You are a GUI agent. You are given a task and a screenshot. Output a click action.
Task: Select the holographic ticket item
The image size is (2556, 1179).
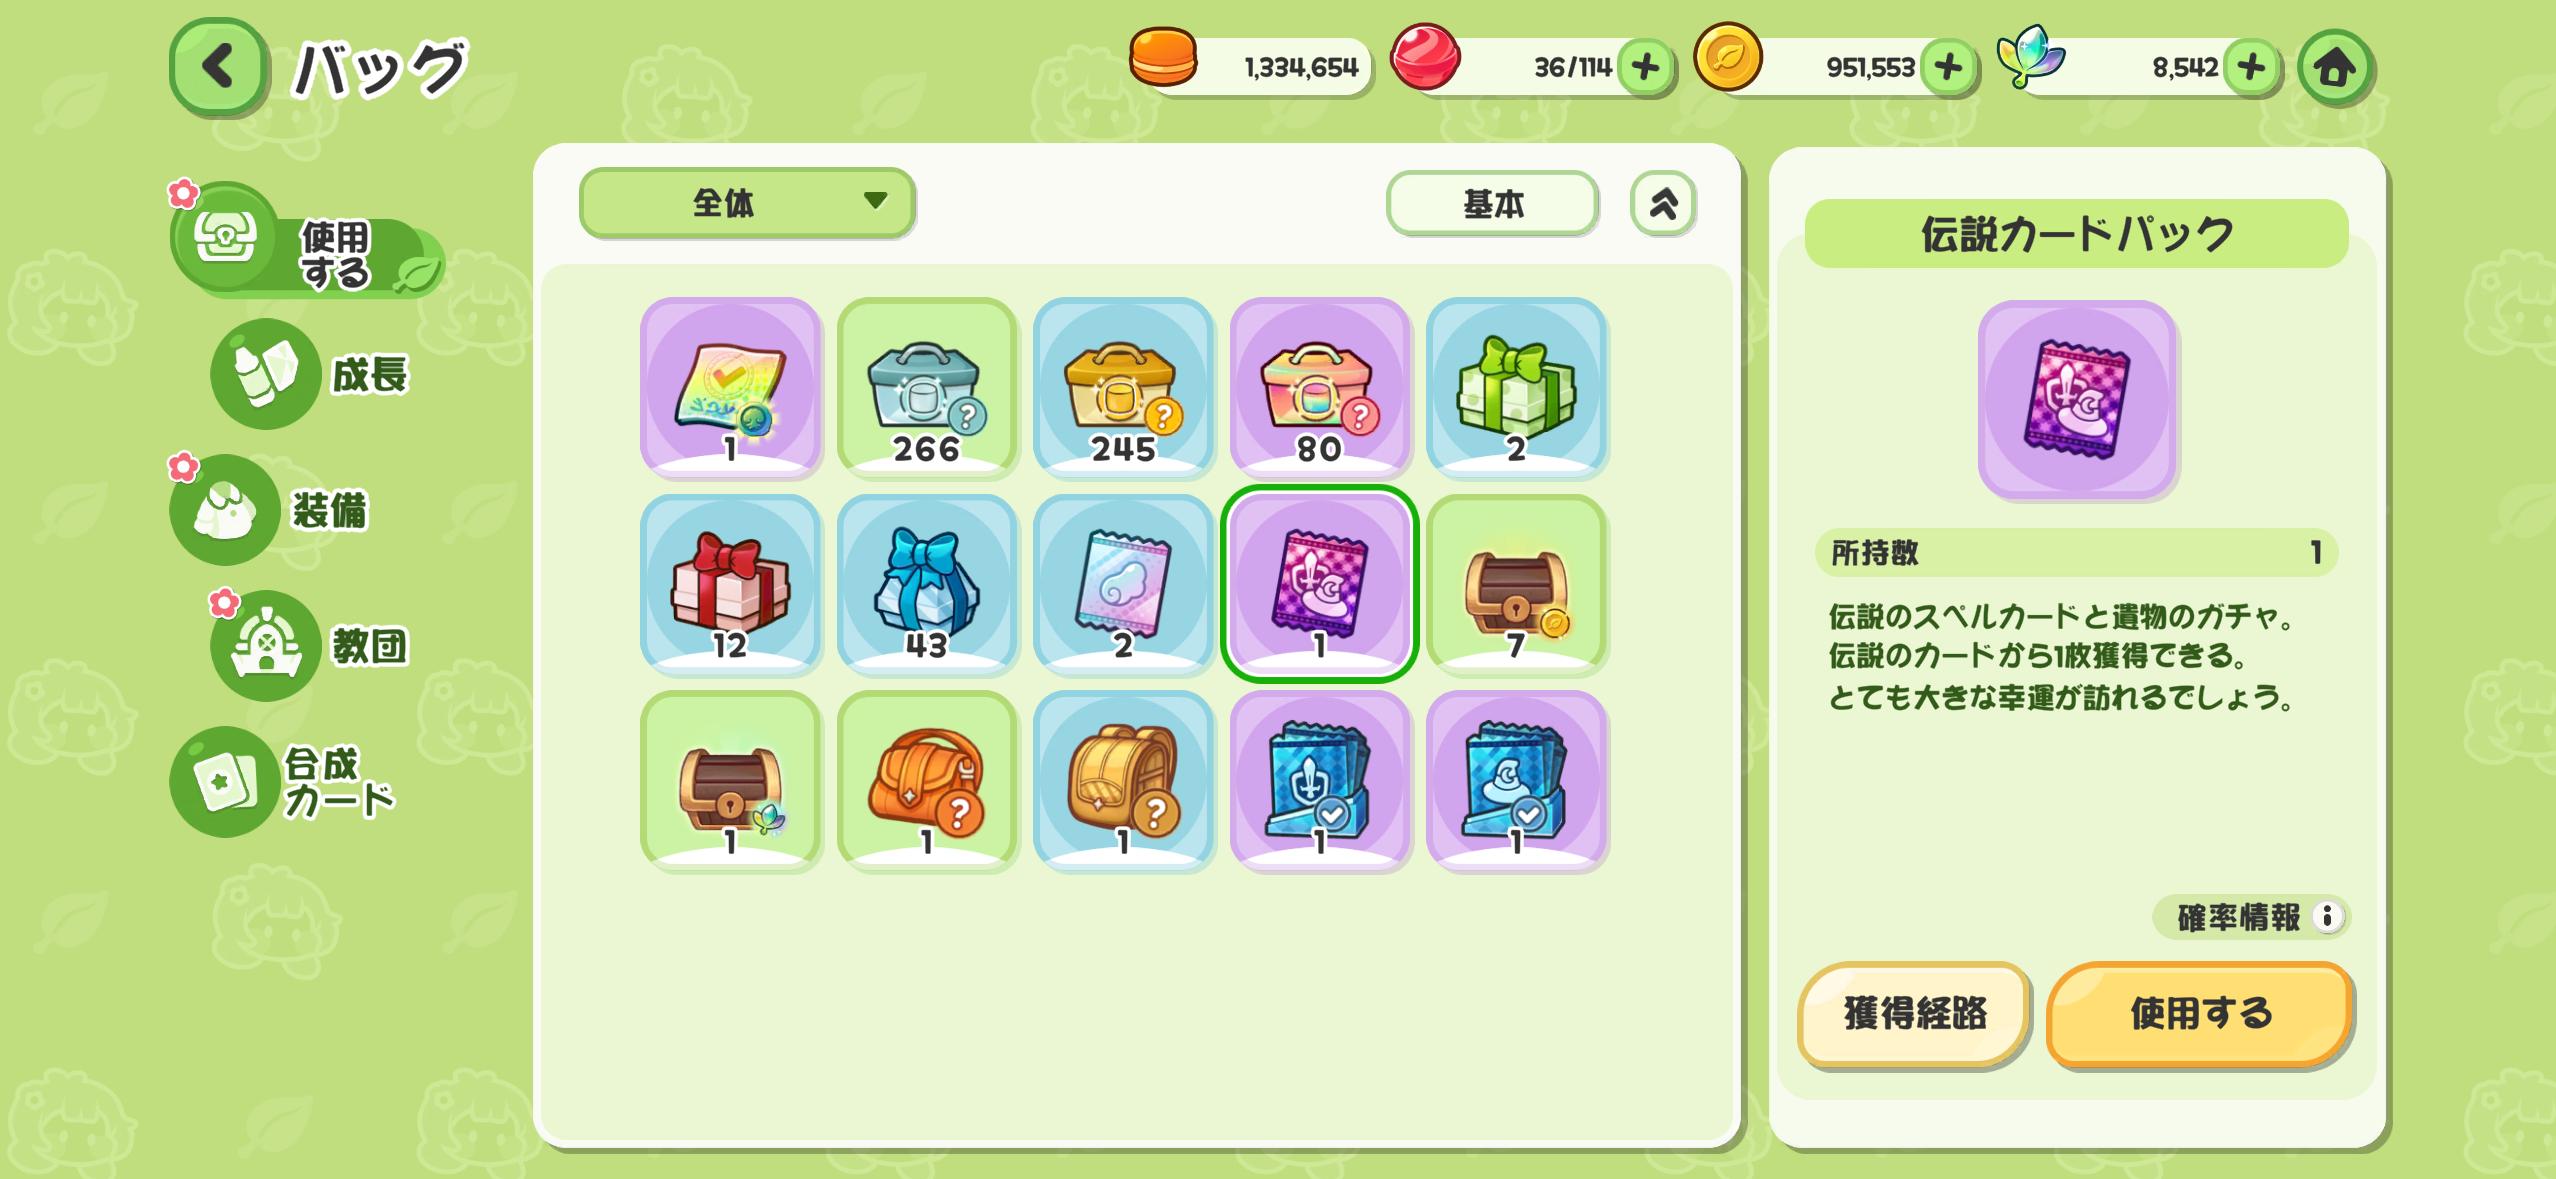tap(730, 386)
